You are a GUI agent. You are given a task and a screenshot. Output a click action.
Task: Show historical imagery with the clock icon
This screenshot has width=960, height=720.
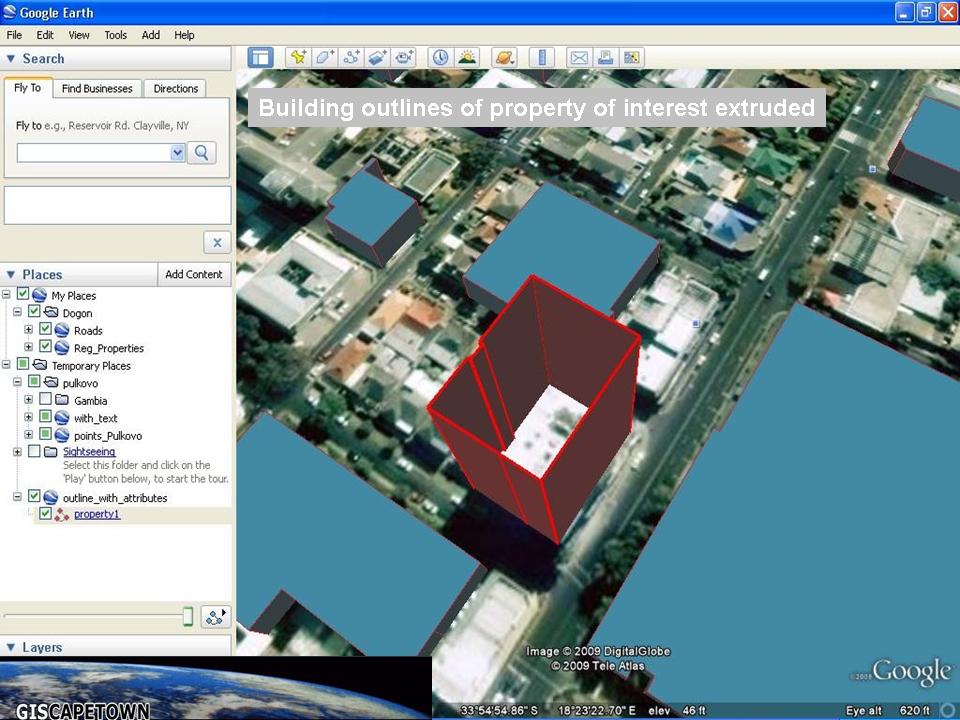(x=440, y=58)
